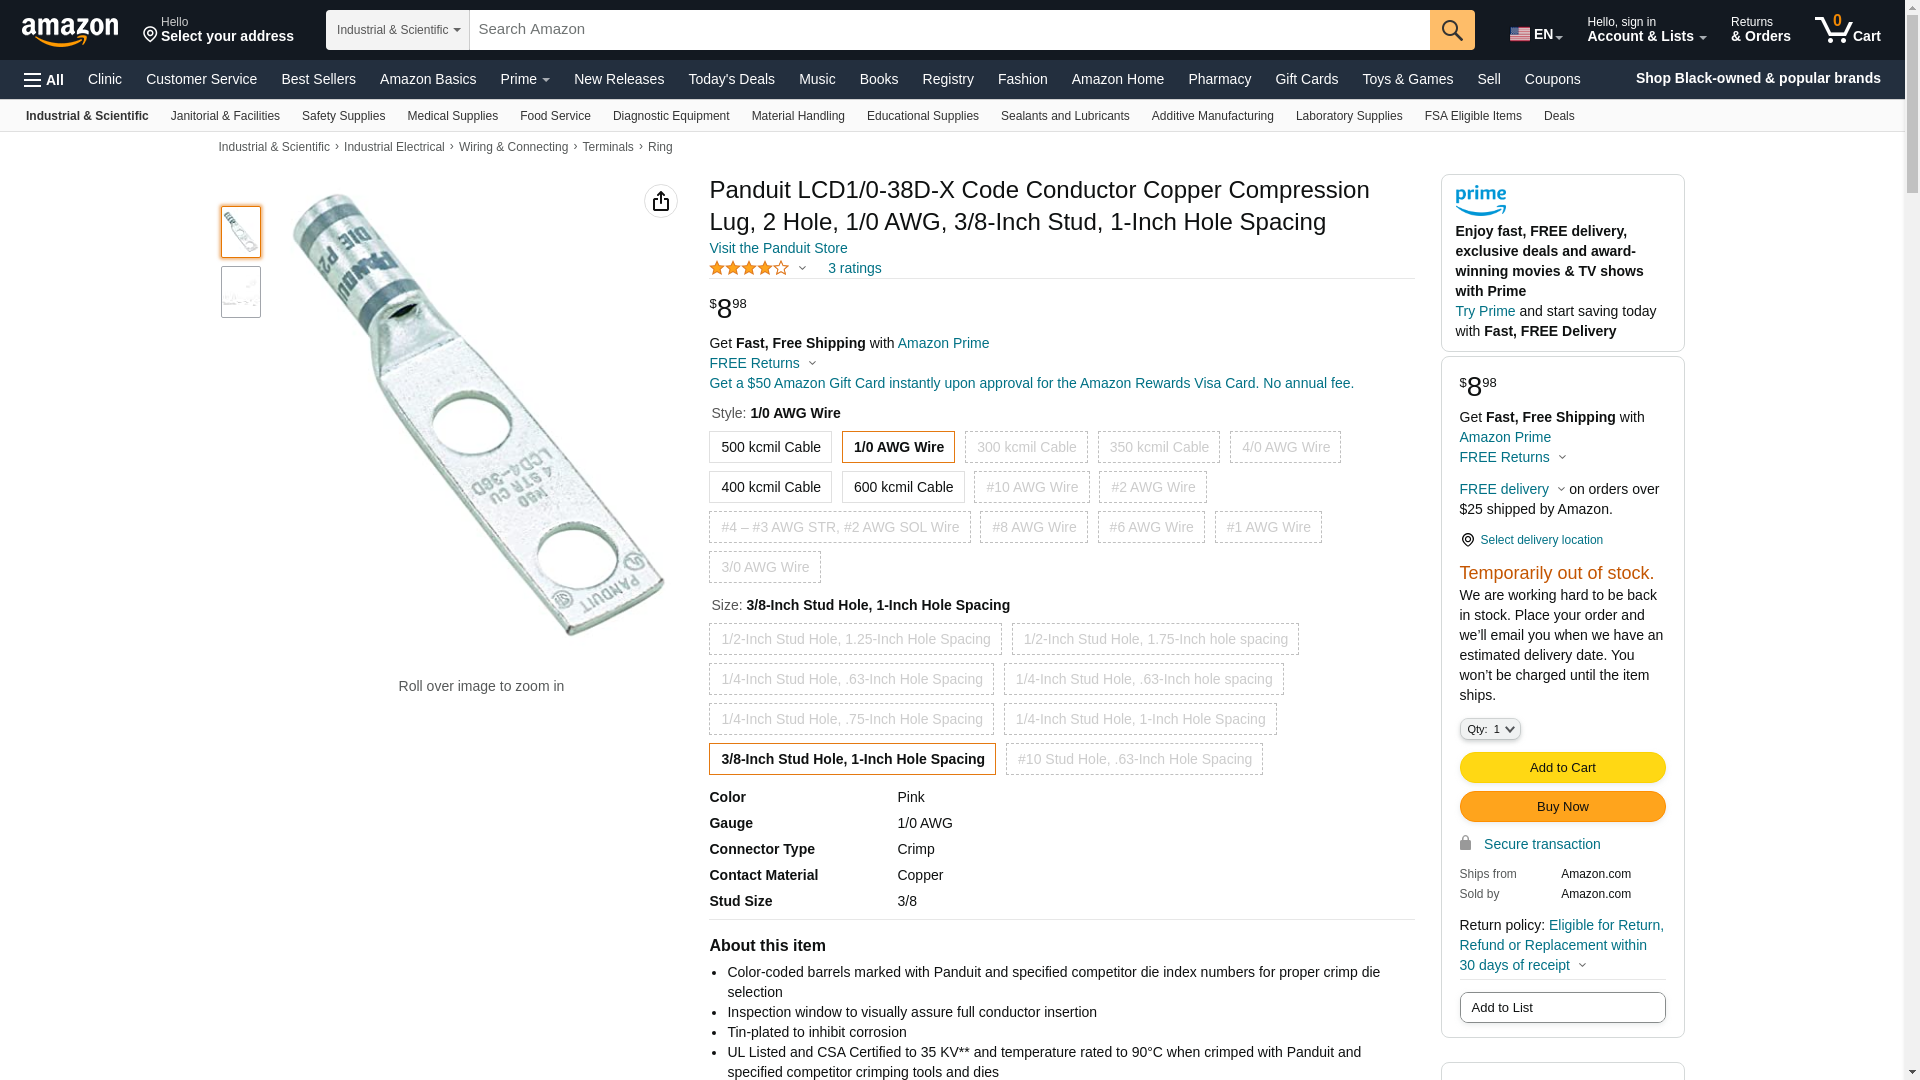Select the 600 kcmil Cable style option
The height and width of the screenshot is (1080, 1920).
(x=903, y=487)
